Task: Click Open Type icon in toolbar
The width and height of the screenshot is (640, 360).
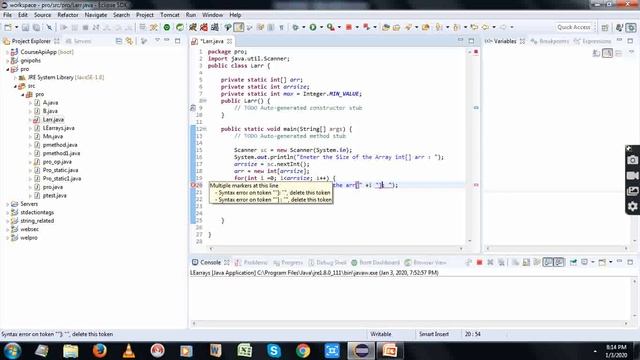Action: 386,27
